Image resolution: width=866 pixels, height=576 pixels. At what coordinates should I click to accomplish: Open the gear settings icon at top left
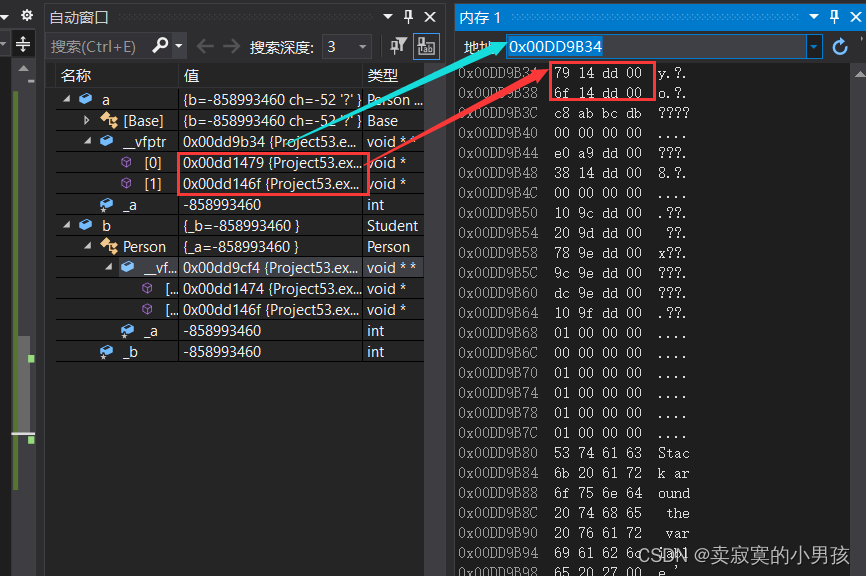click(27, 15)
